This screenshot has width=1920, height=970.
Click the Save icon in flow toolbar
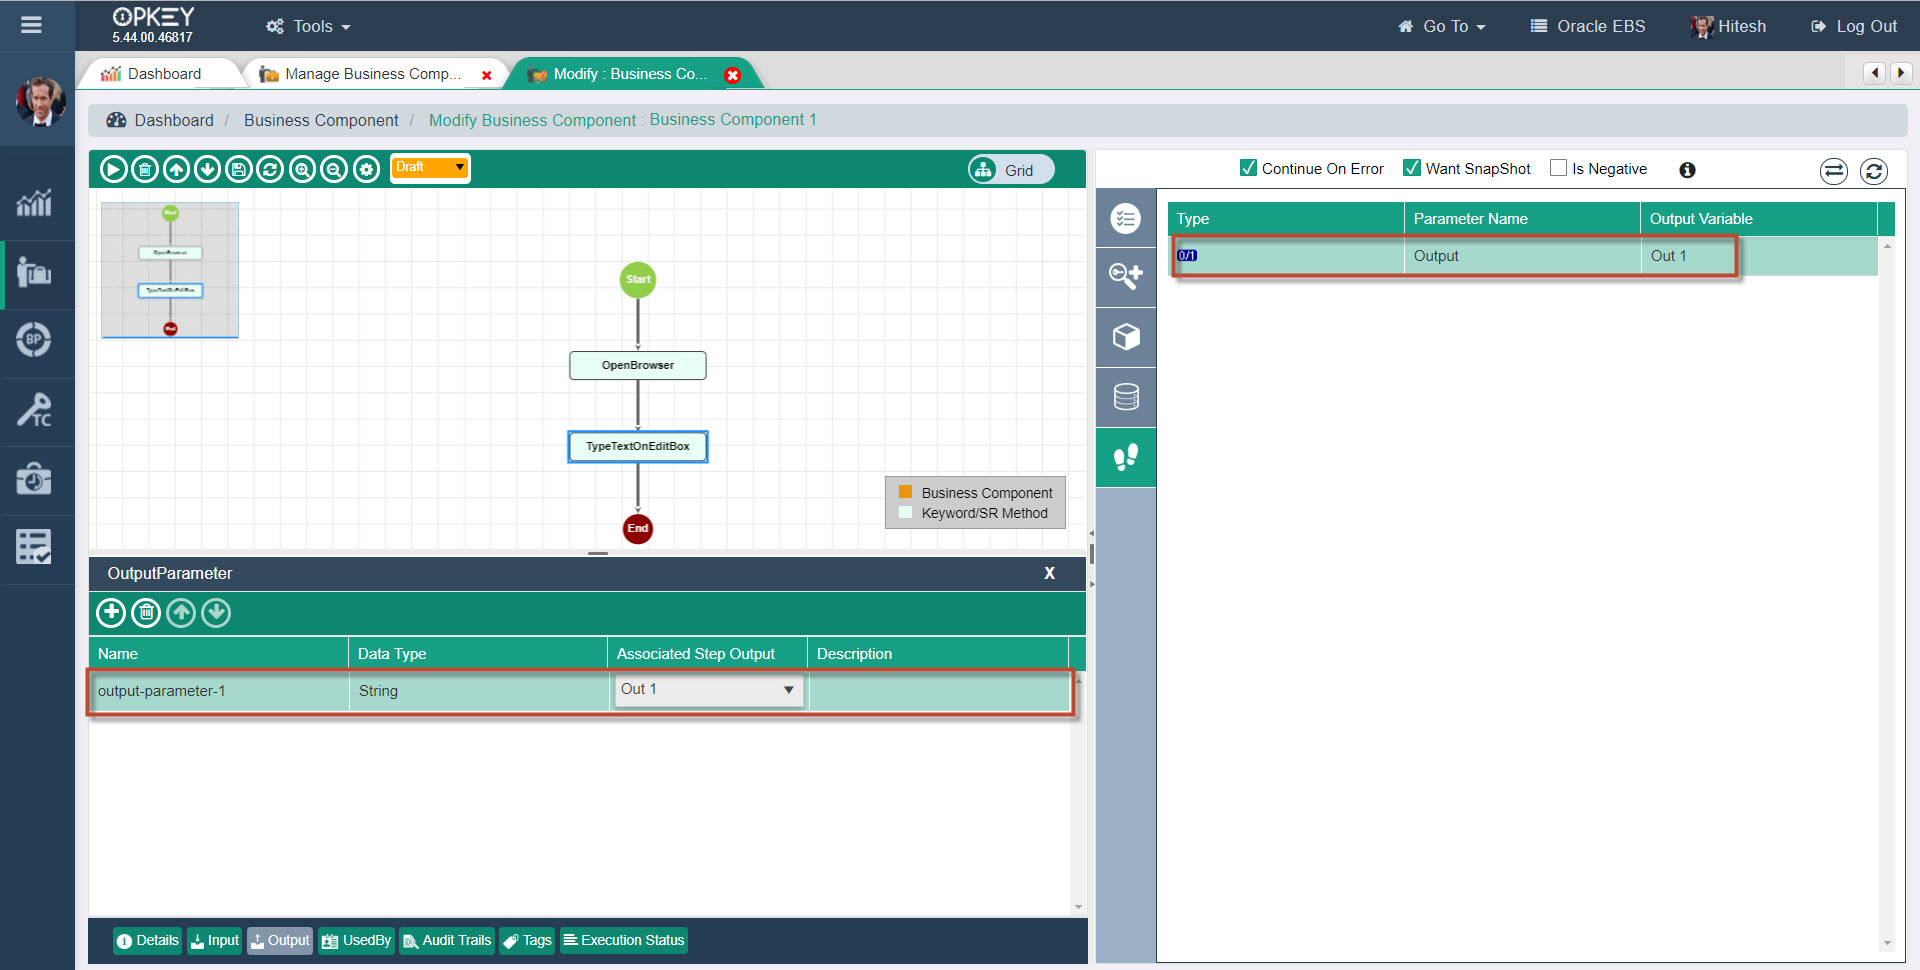pos(239,170)
